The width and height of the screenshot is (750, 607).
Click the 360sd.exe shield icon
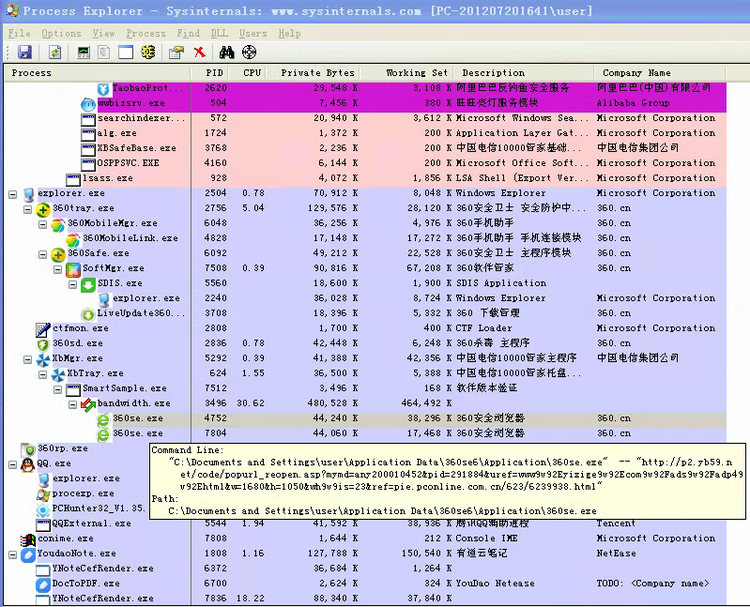(x=43, y=344)
